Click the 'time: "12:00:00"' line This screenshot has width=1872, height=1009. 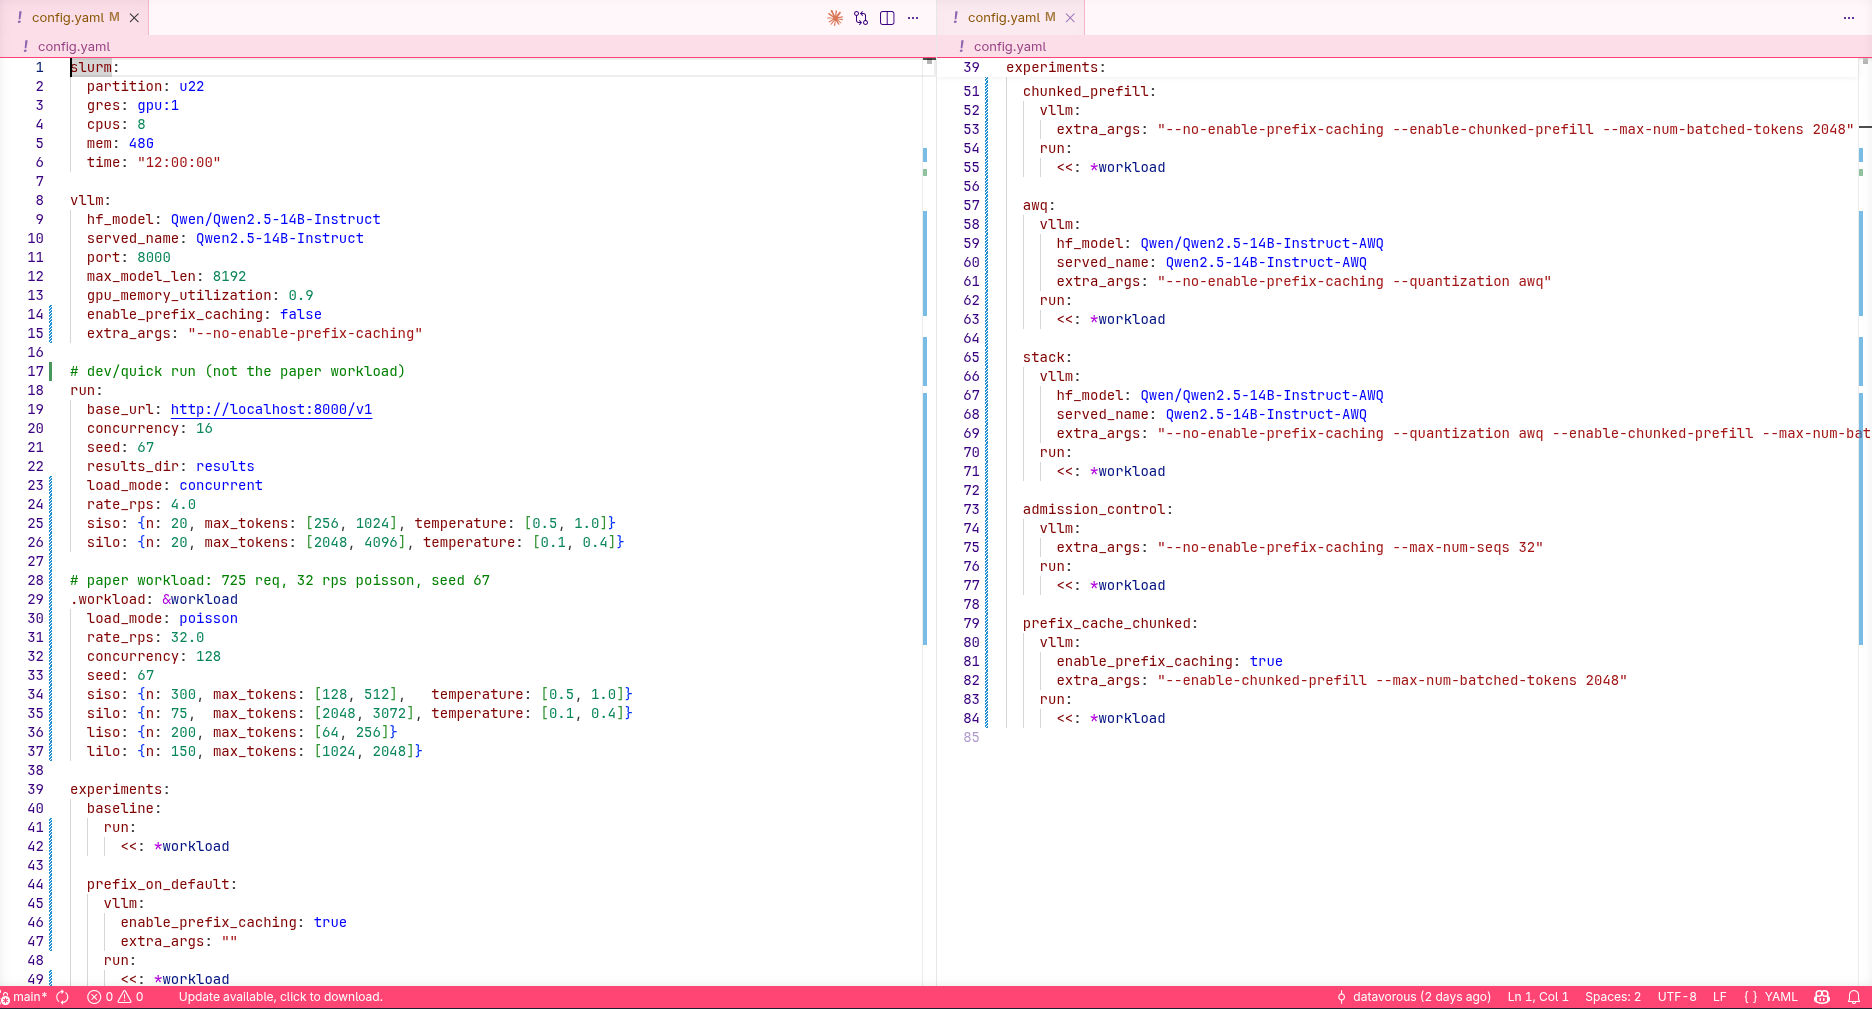(x=153, y=162)
